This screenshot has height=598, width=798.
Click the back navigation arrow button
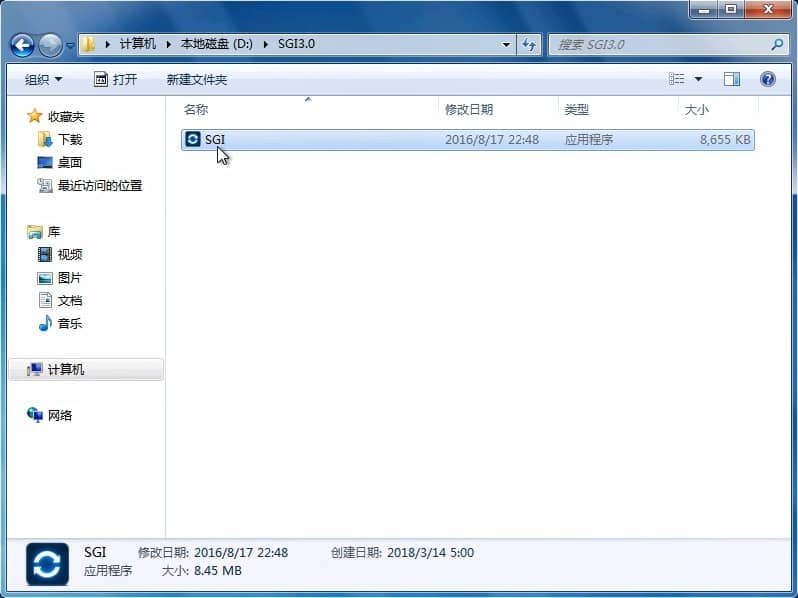[23, 45]
